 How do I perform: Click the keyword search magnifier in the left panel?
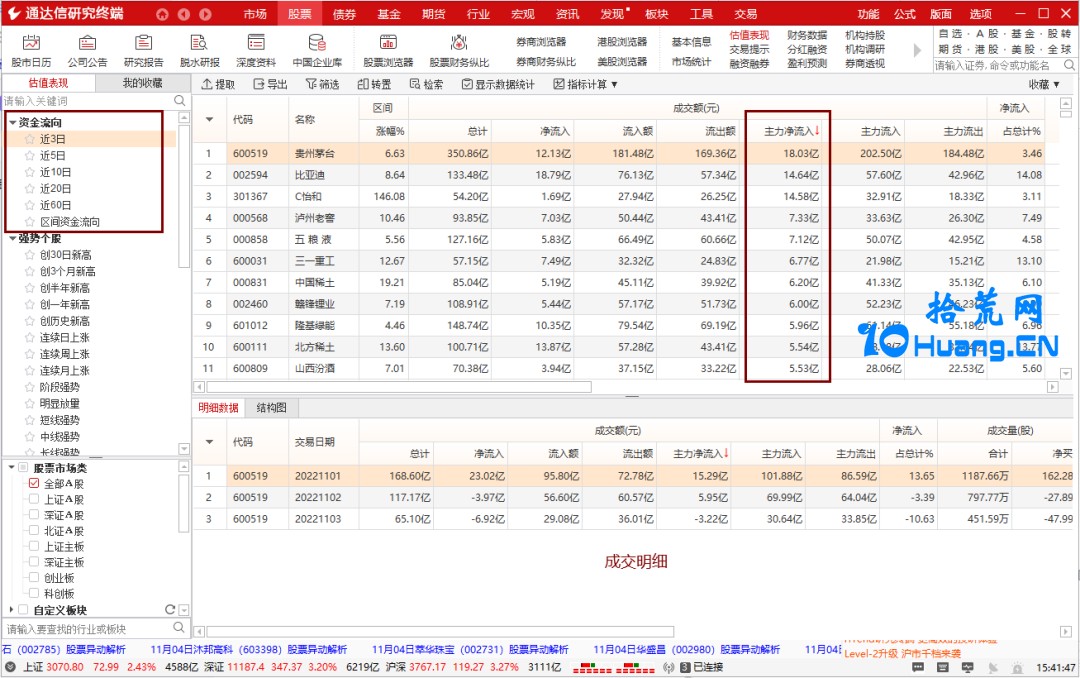pos(180,101)
